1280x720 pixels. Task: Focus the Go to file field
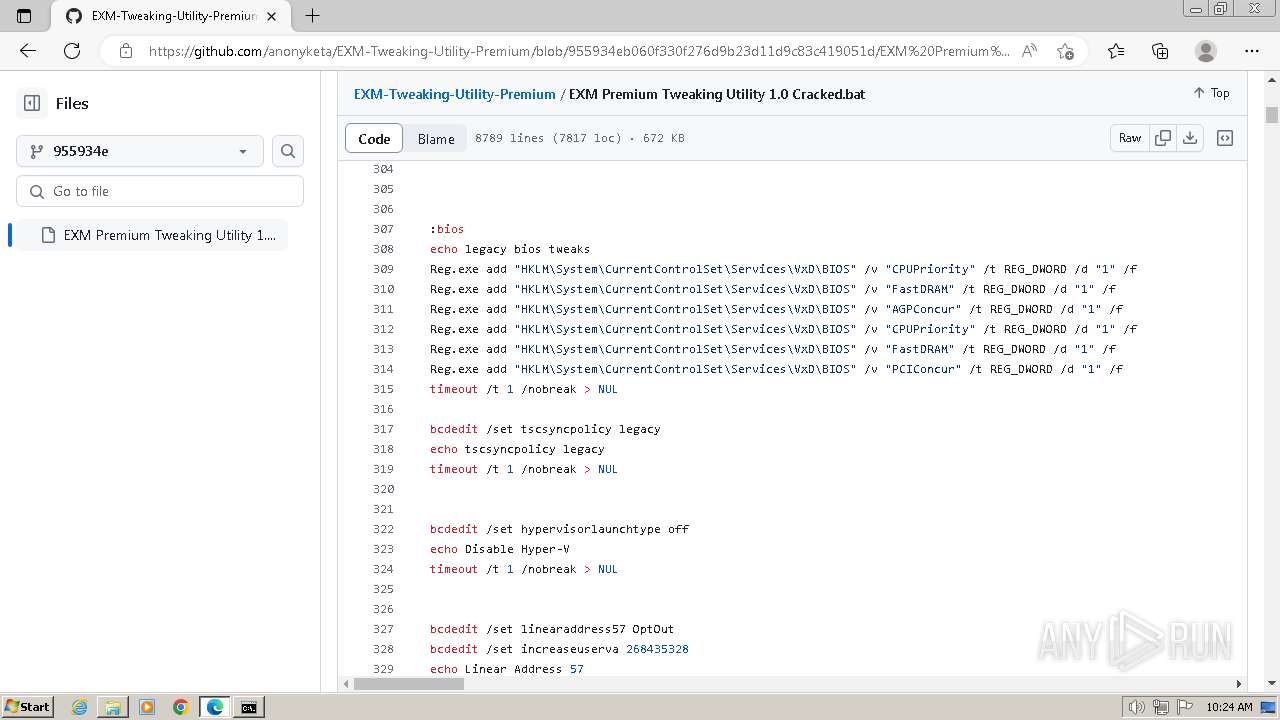coord(160,191)
